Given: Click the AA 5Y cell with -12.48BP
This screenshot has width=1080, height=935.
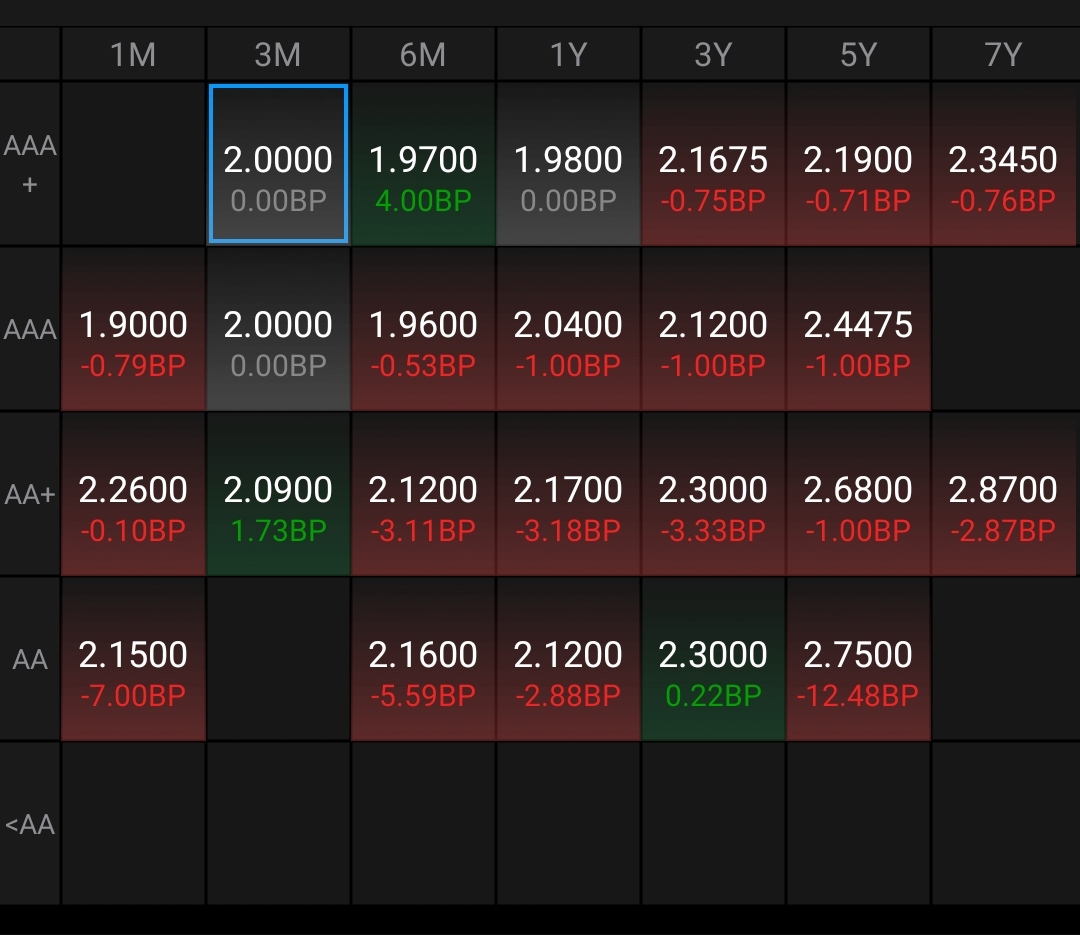Looking at the screenshot, I should (858, 659).
